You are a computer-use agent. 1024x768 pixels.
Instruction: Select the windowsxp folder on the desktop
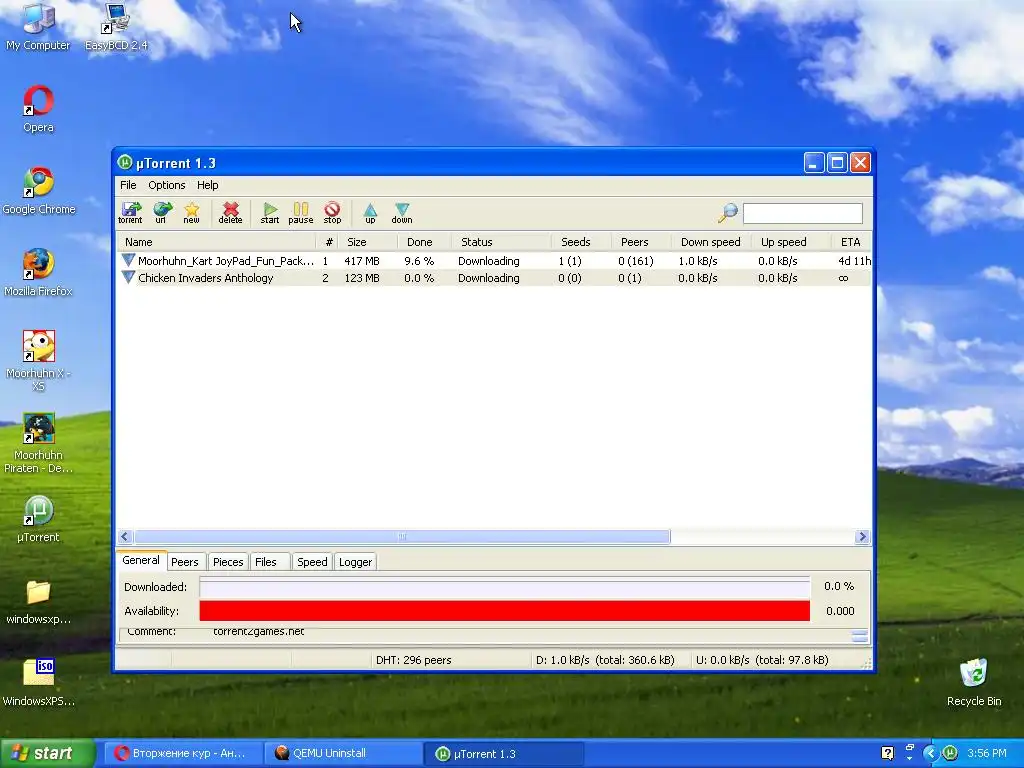coord(39,601)
